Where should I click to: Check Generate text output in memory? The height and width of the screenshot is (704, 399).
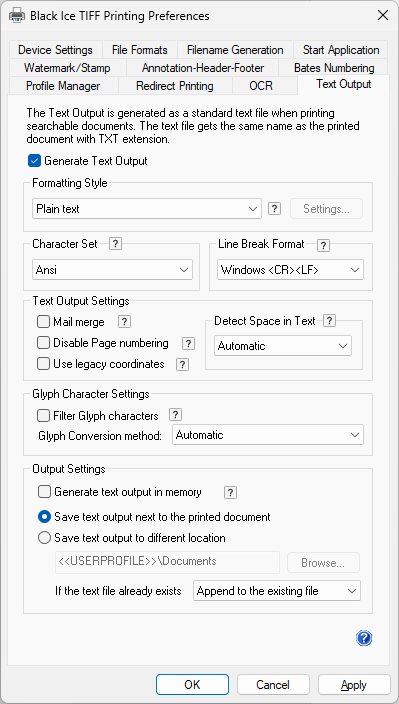44,492
